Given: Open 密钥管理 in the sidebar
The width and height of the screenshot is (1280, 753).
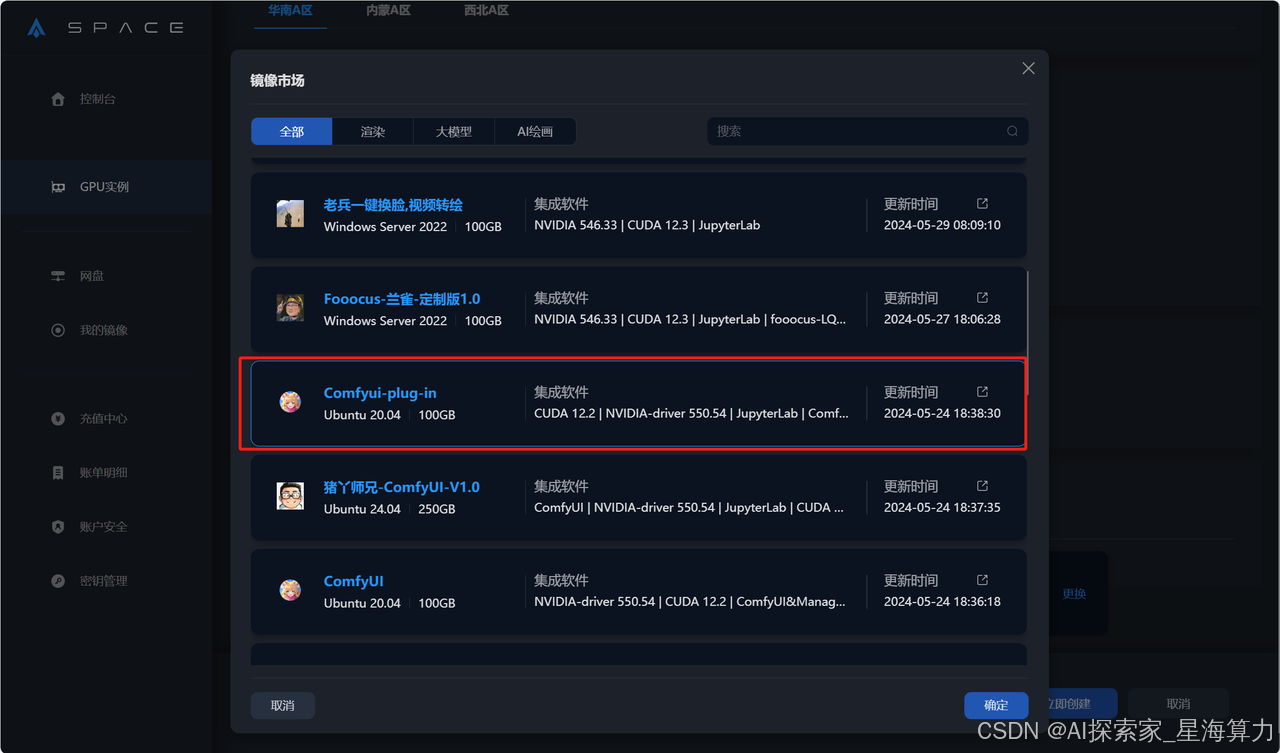Looking at the screenshot, I should 104,581.
